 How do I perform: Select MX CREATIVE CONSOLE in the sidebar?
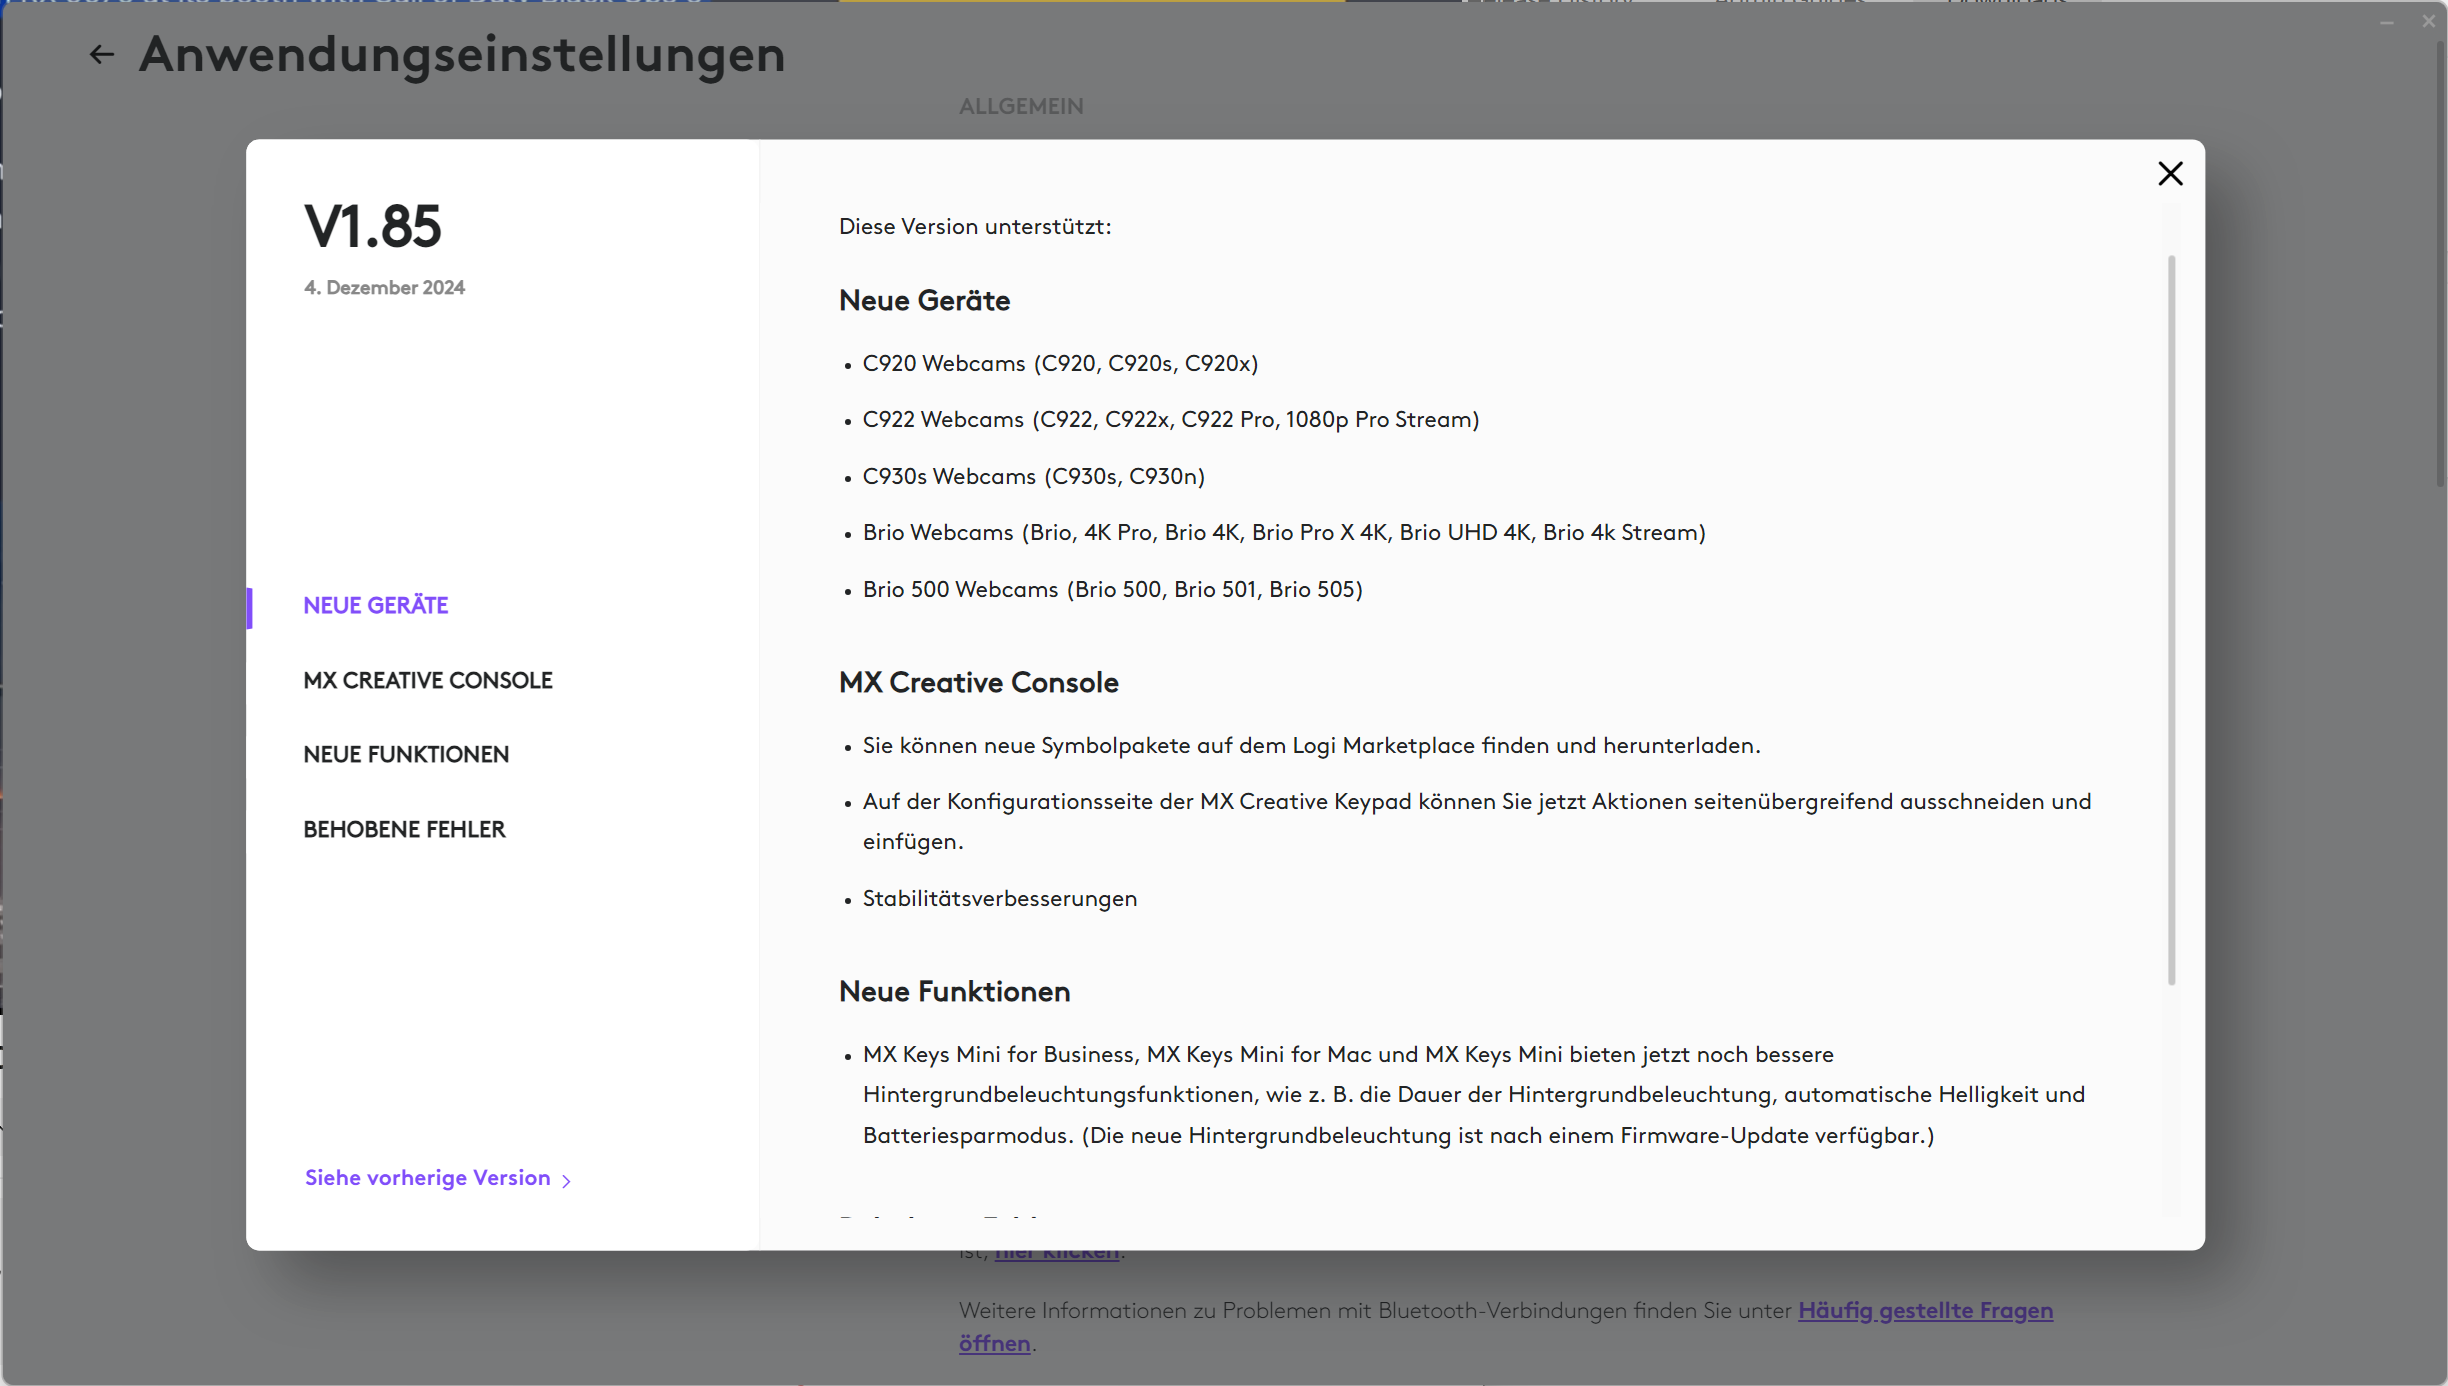(x=428, y=679)
